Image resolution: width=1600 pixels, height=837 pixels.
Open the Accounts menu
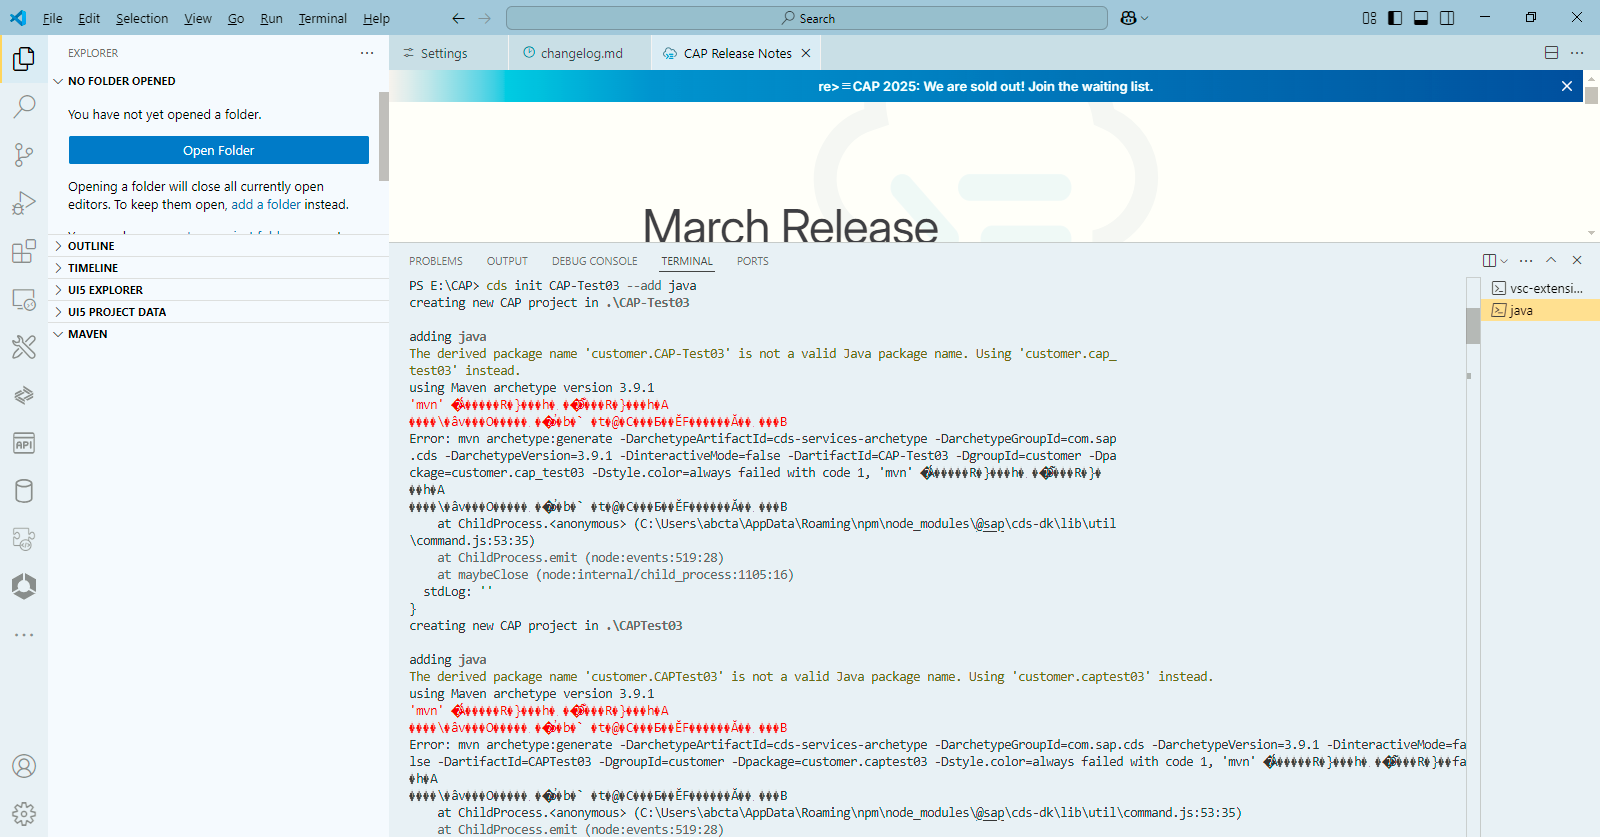[24, 766]
